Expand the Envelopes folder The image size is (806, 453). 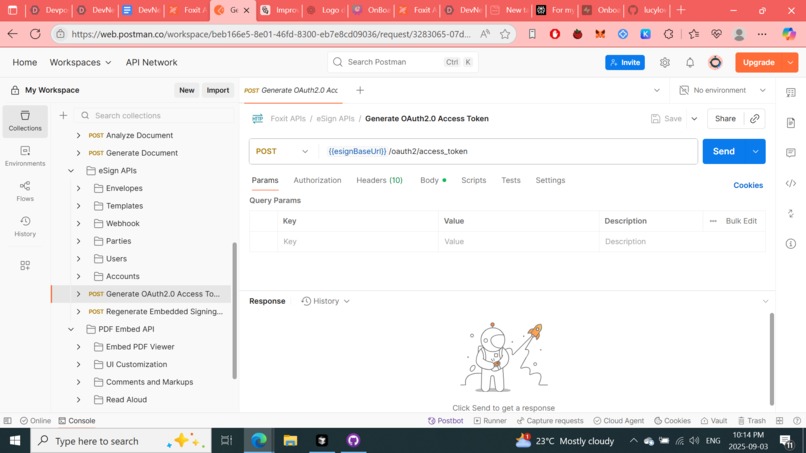click(x=78, y=188)
